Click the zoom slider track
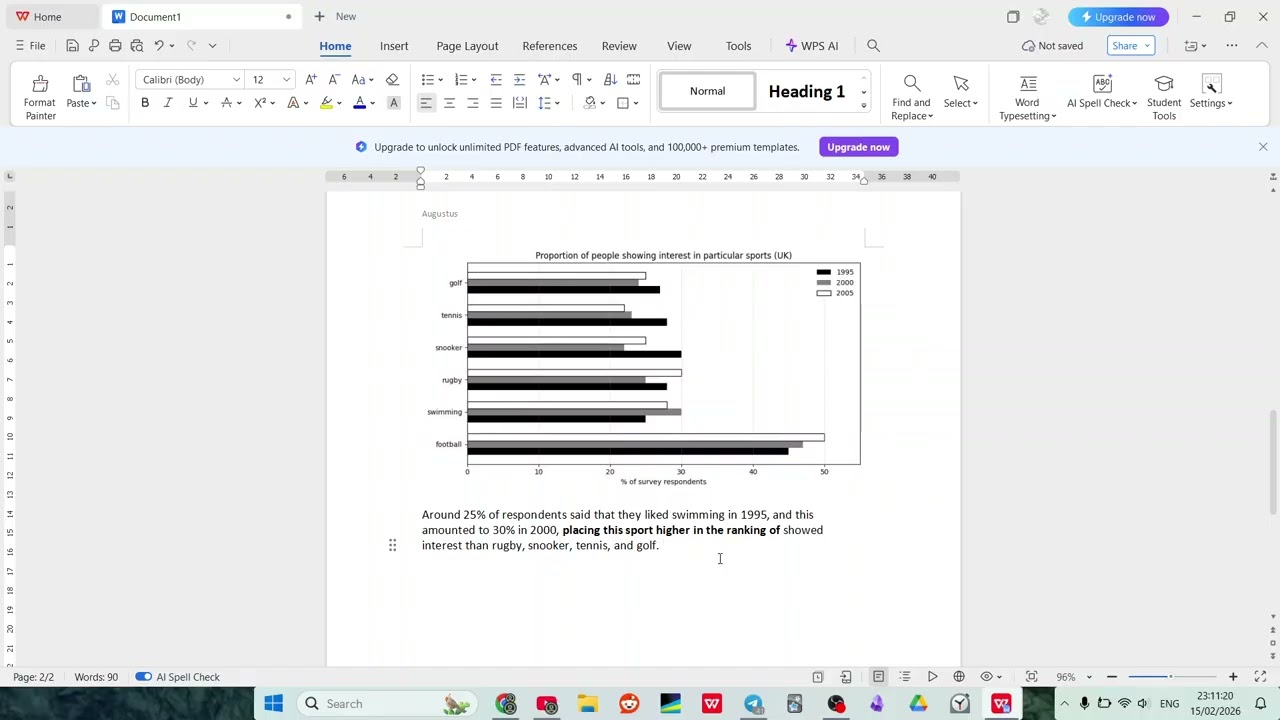 coord(1172,677)
